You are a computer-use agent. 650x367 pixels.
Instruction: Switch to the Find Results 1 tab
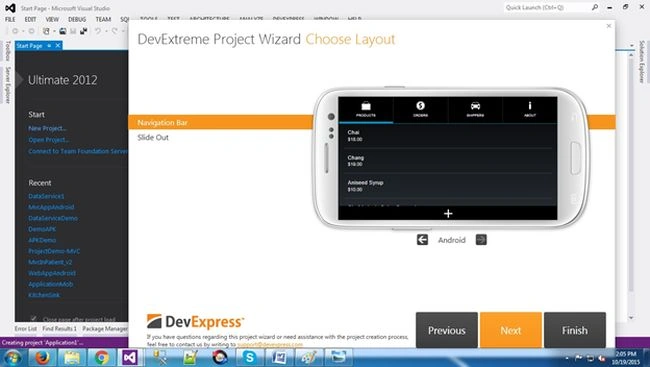pyautogui.click(x=60, y=328)
